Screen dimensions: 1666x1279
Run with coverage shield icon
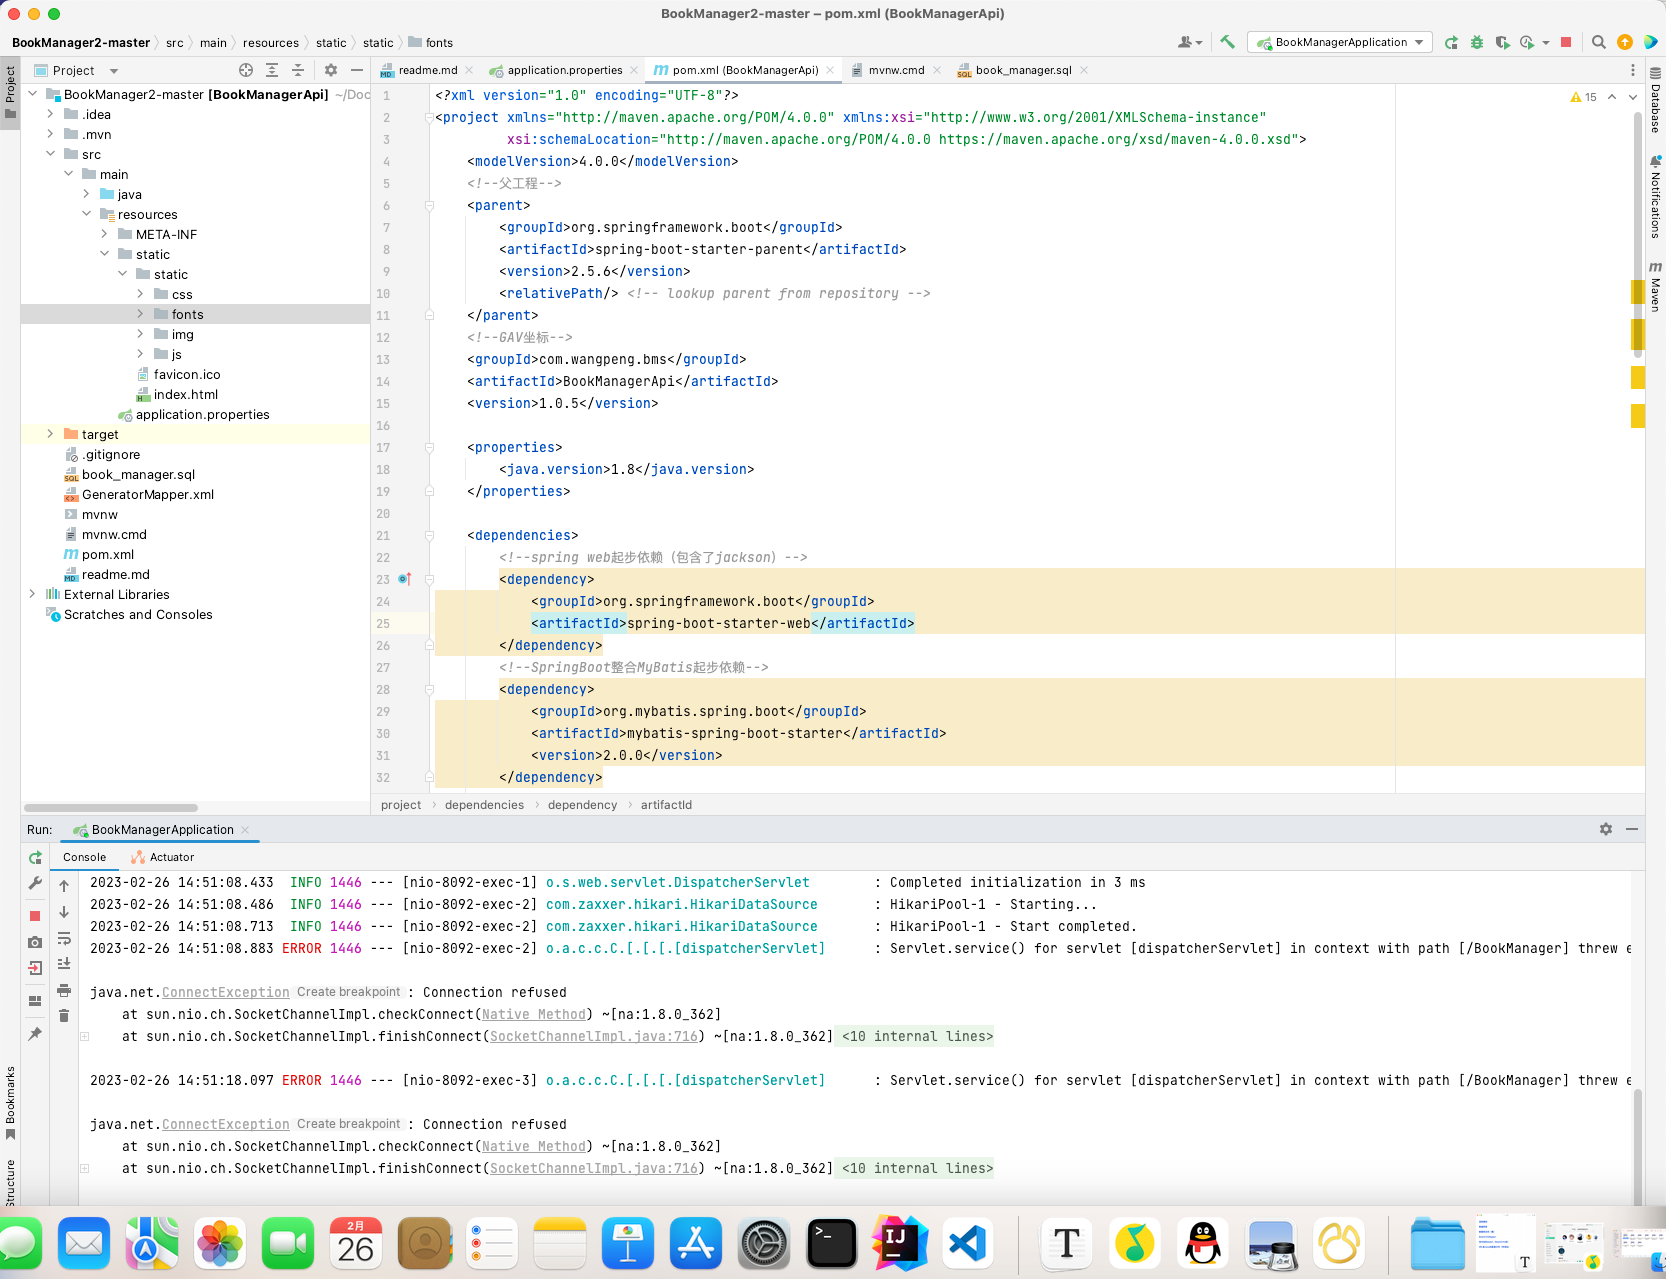click(x=1502, y=42)
